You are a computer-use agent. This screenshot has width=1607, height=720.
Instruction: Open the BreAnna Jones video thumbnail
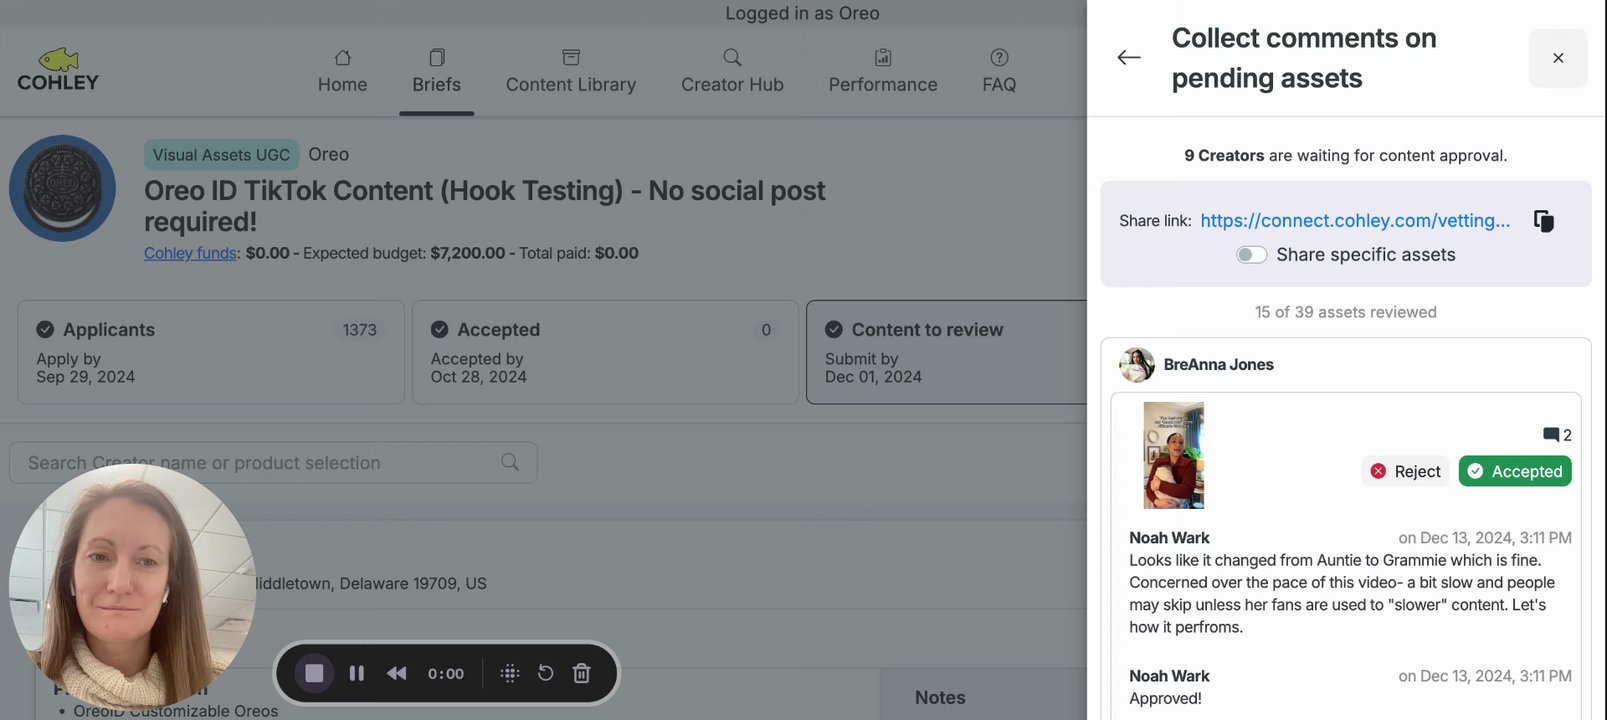(1174, 455)
